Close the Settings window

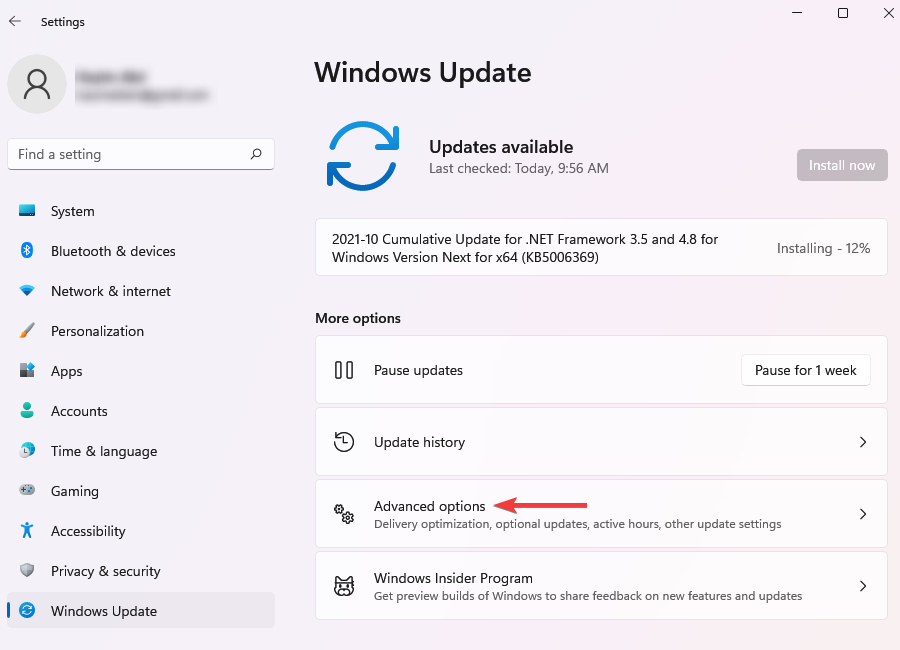pyautogui.click(x=889, y=13)
